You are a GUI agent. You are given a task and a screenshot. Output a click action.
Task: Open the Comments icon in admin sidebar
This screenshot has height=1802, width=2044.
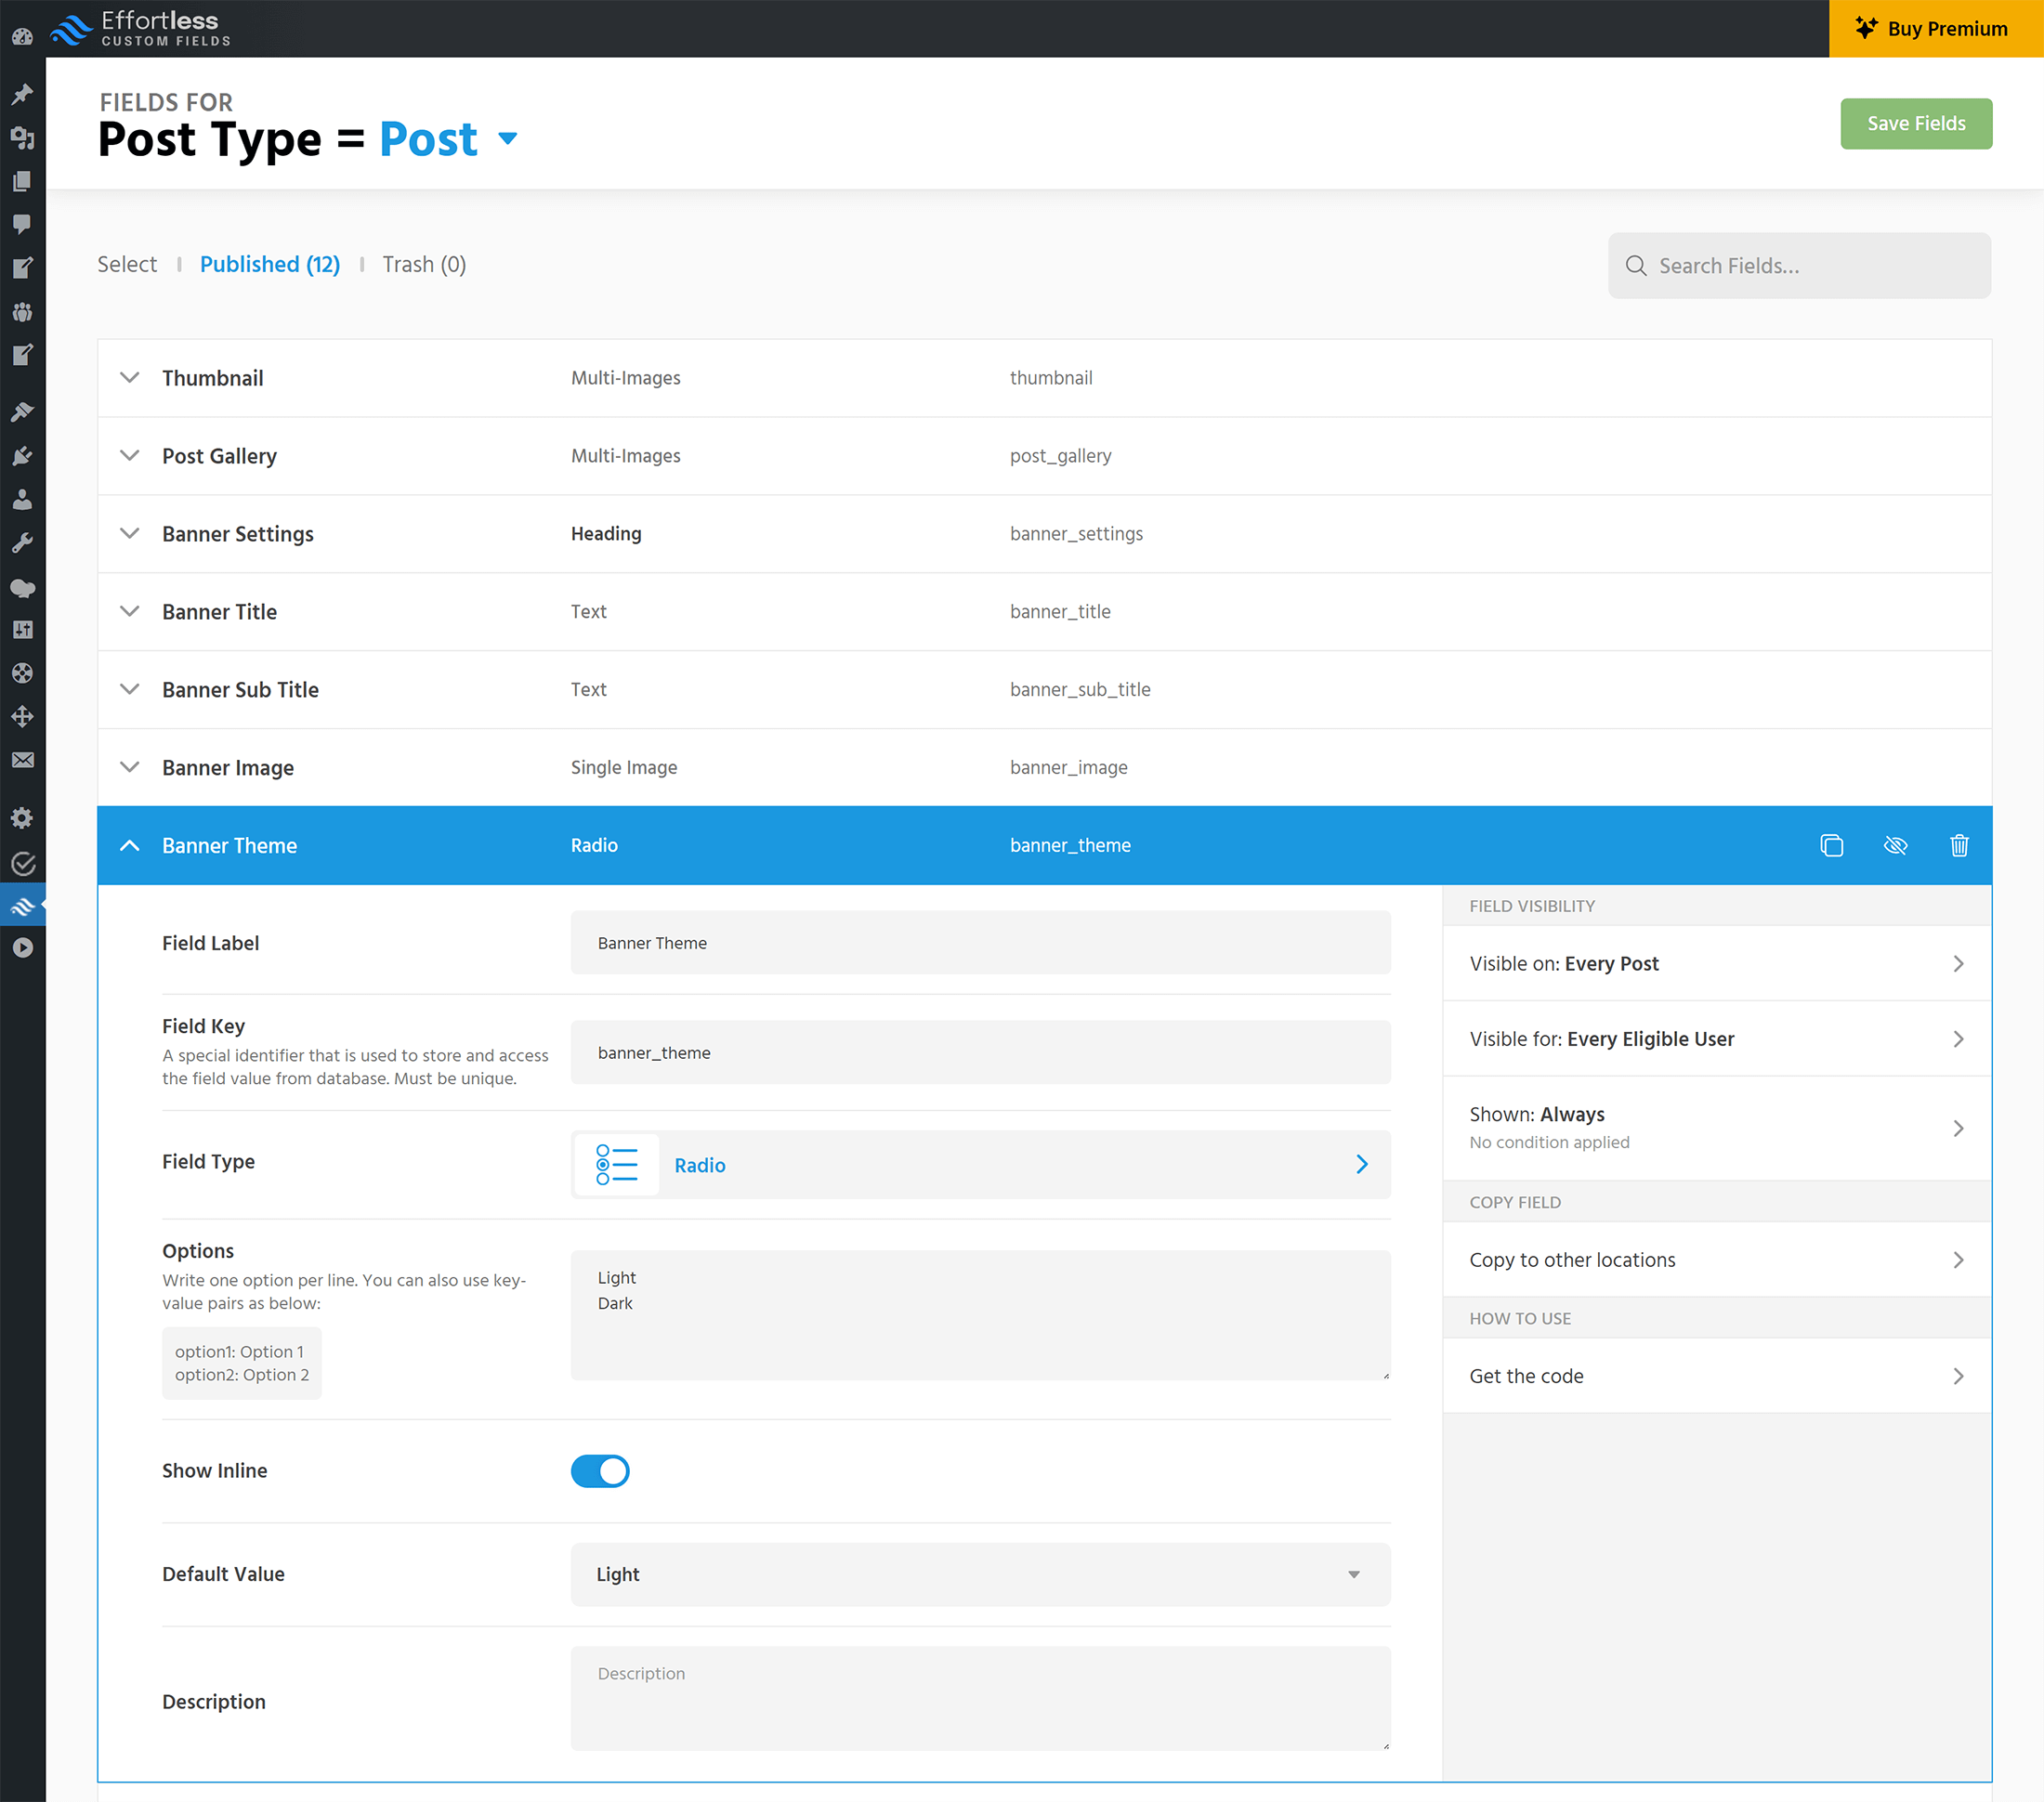click(x=22, y=224)
